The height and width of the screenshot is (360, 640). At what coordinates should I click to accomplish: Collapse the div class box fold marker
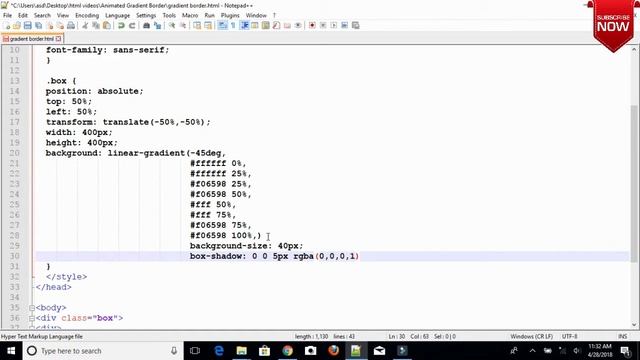click(x=32, y=318)
